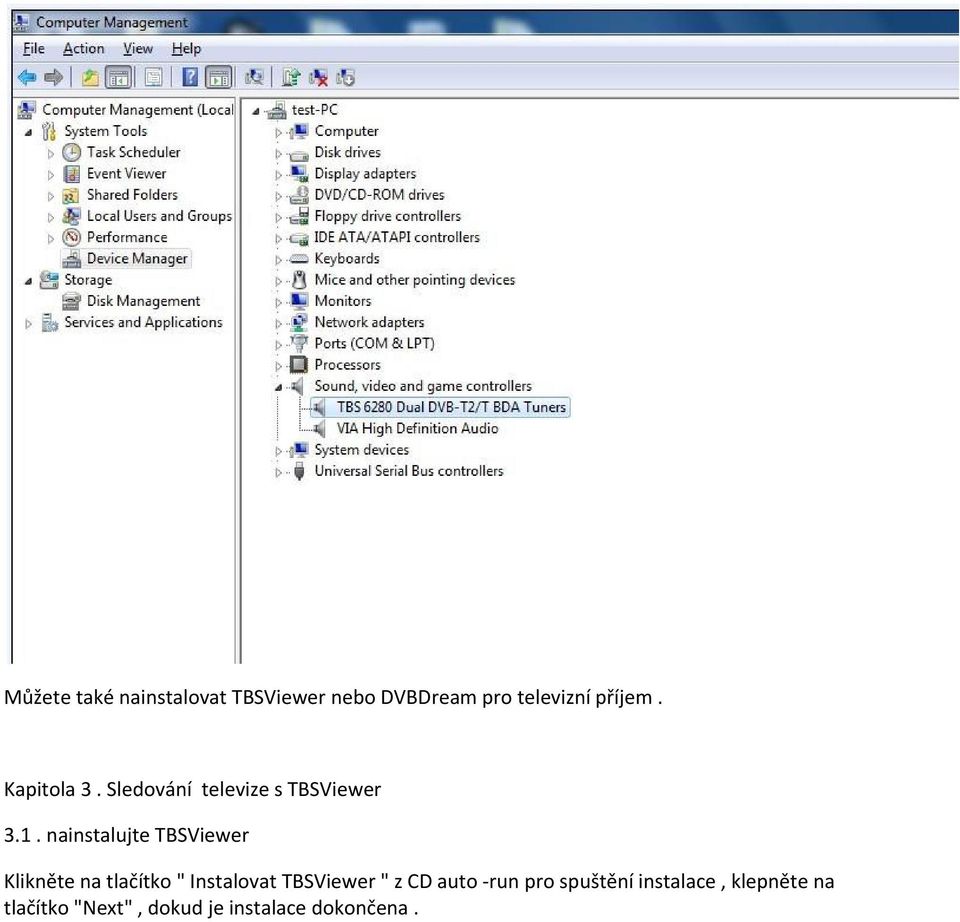Viewport: 960px width, 922px height.
Task: Open the File menu
Action: click(34, 48)
